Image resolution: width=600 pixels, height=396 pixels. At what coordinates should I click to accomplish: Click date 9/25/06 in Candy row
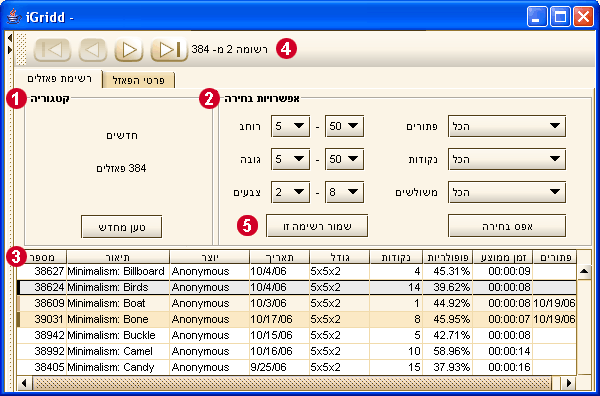click(x=268, y=367)
